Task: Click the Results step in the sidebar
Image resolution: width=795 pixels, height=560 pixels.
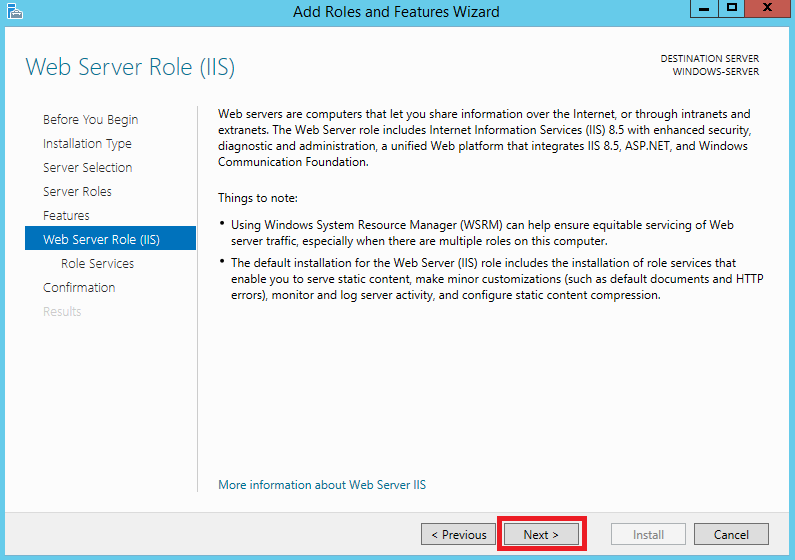Action: (x=62, y=311)
